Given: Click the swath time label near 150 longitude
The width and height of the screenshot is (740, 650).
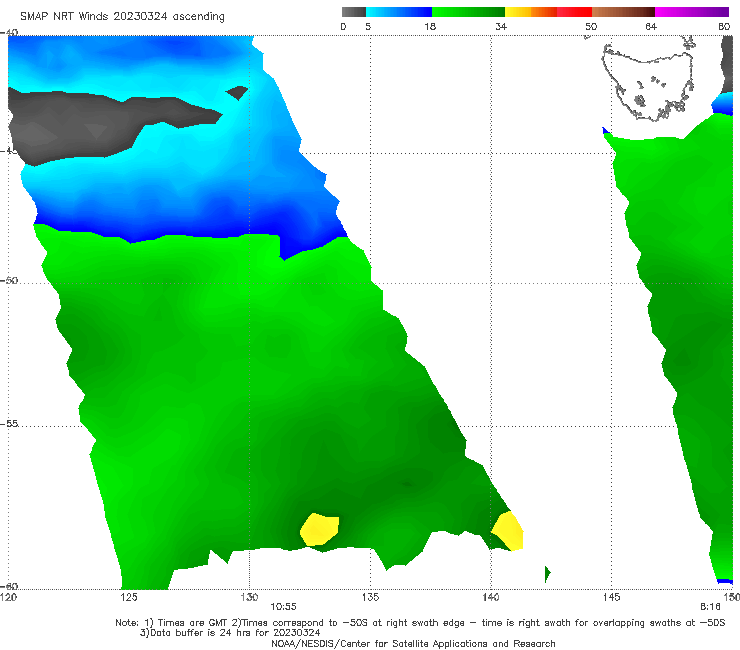Looking at the screenshot, I should 710,607.
